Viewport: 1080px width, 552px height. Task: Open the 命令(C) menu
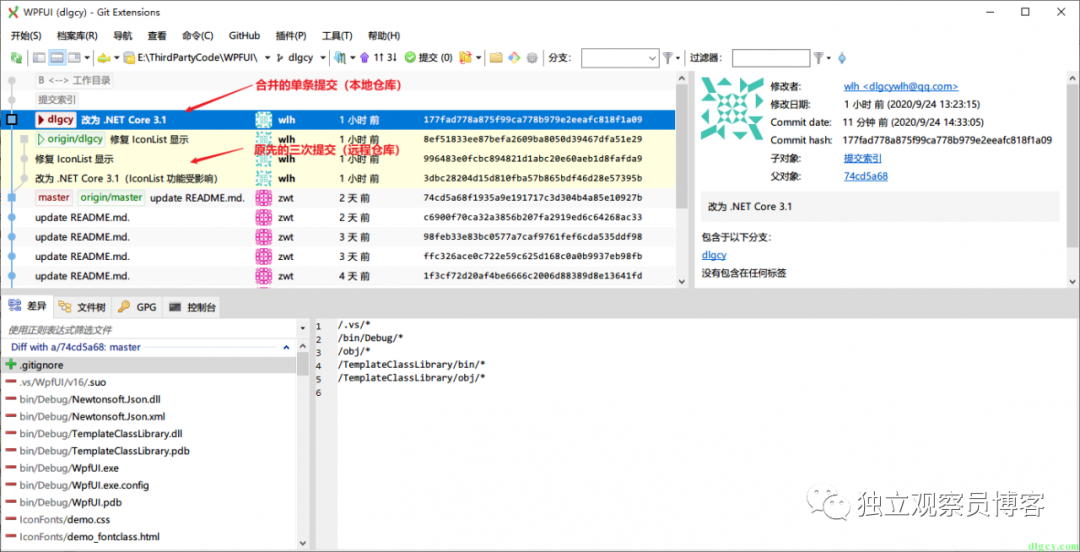198,36
